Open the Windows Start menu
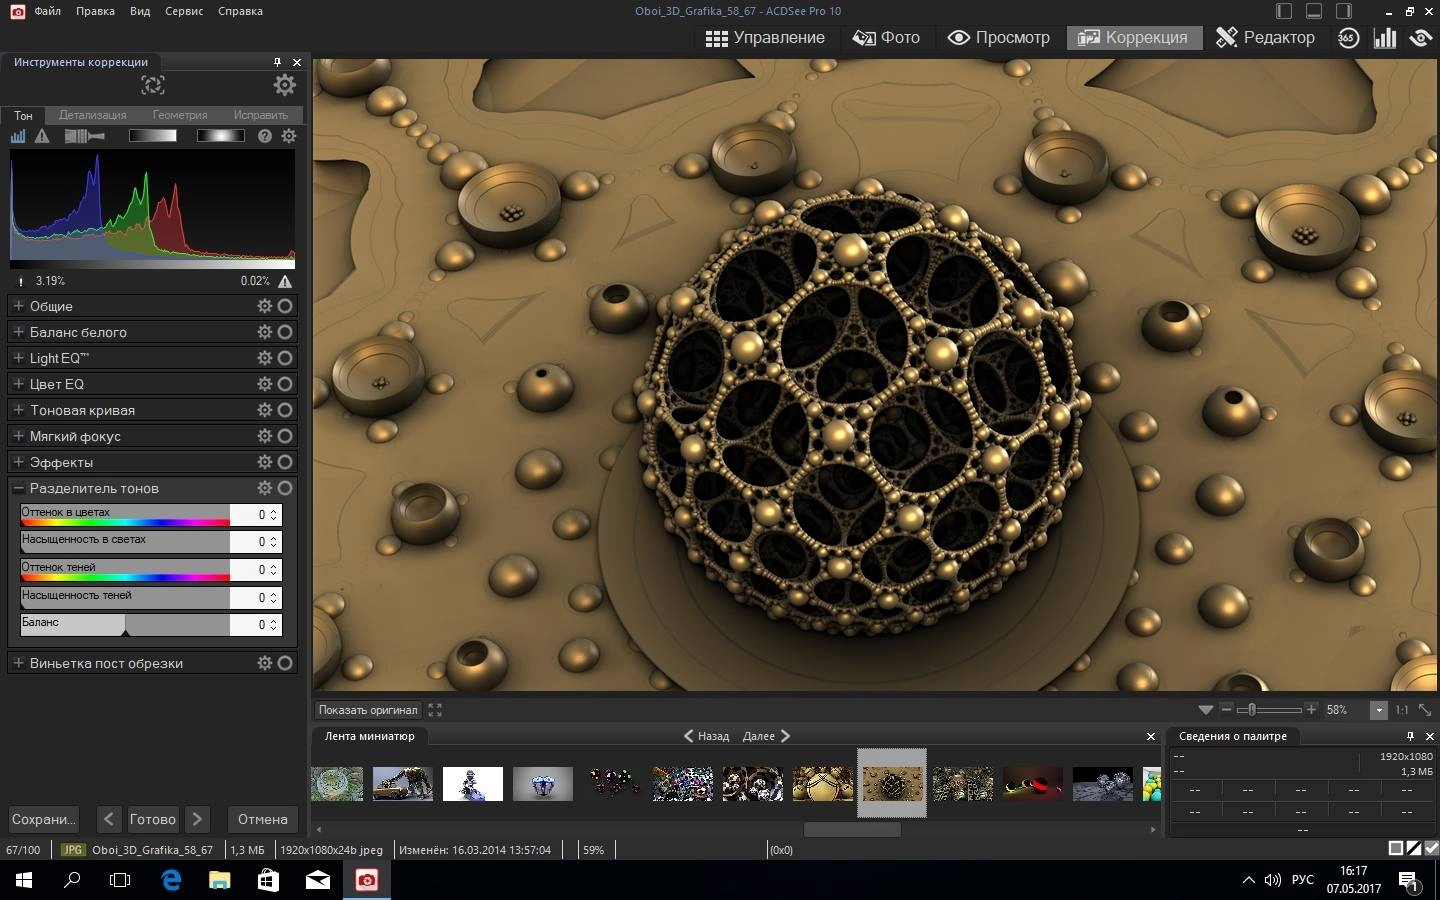This screenshot has width=1440, height=900. [x=24, y=880]
